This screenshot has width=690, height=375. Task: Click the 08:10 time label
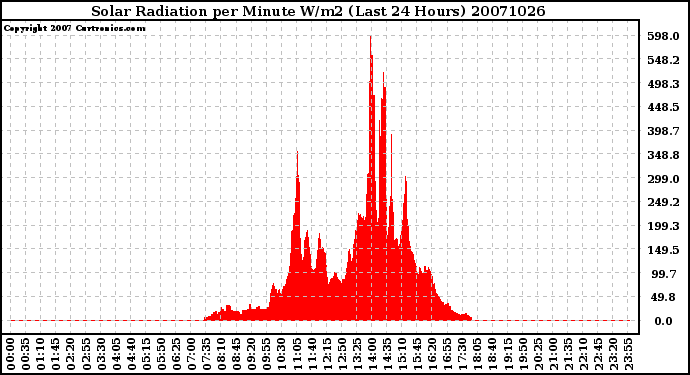tap(221, 354)
